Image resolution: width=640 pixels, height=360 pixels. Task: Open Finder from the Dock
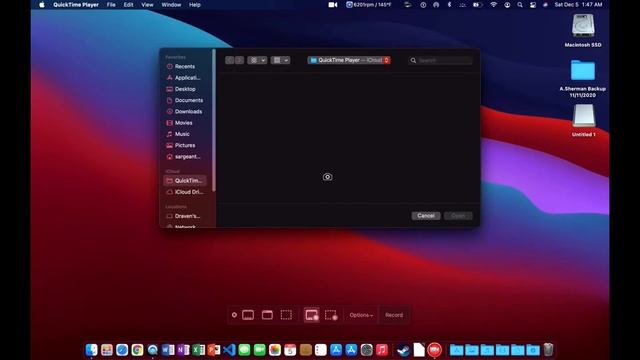(91, 350)
